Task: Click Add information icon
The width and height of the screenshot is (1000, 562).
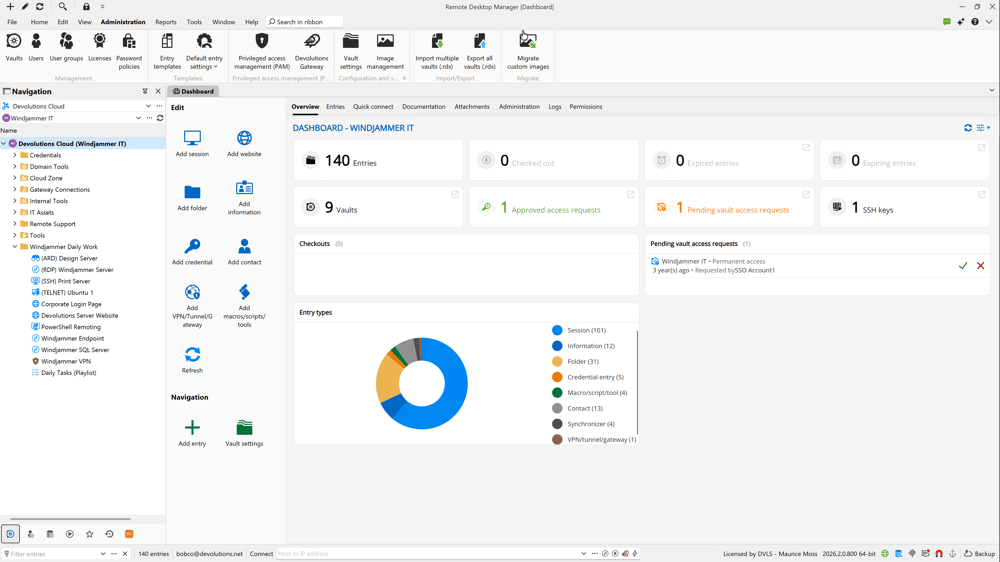Action: click(244, 198)
